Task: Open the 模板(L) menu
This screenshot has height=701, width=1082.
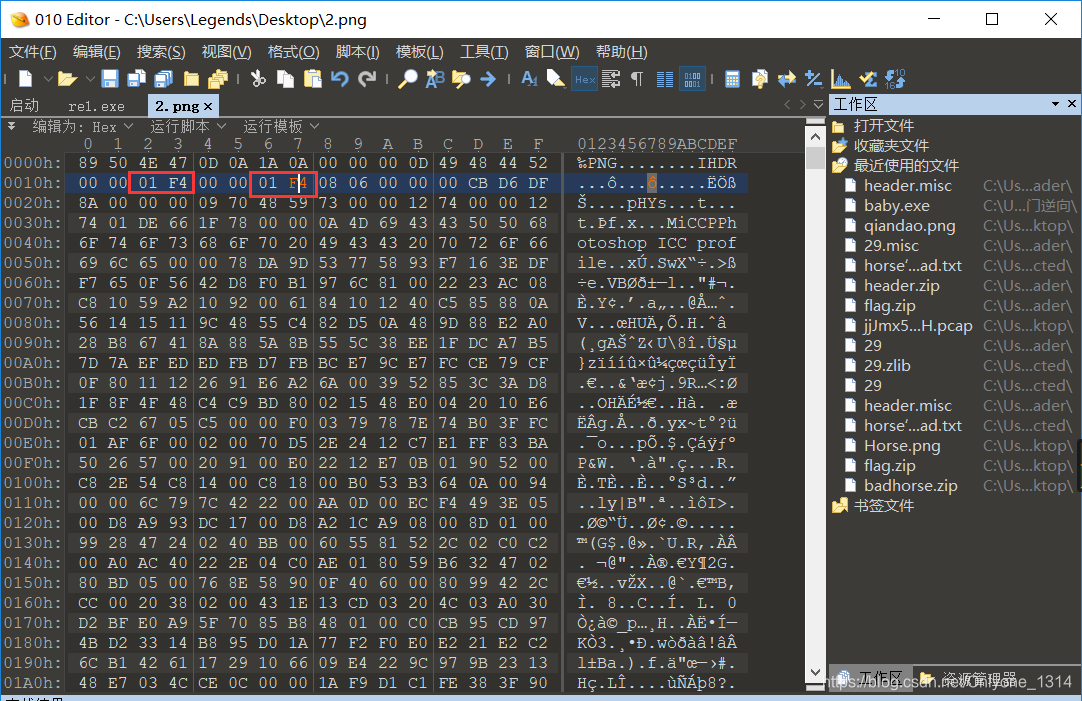Action: click(x=420, y=52)
